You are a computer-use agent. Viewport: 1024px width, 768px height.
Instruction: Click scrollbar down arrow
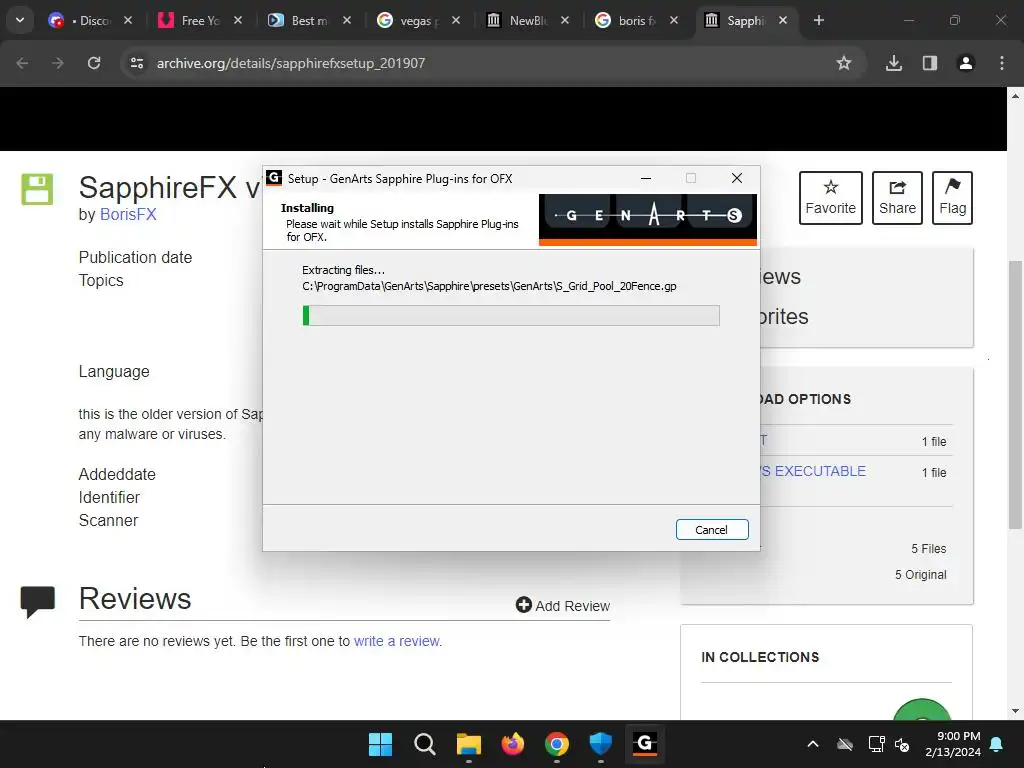1015,711
